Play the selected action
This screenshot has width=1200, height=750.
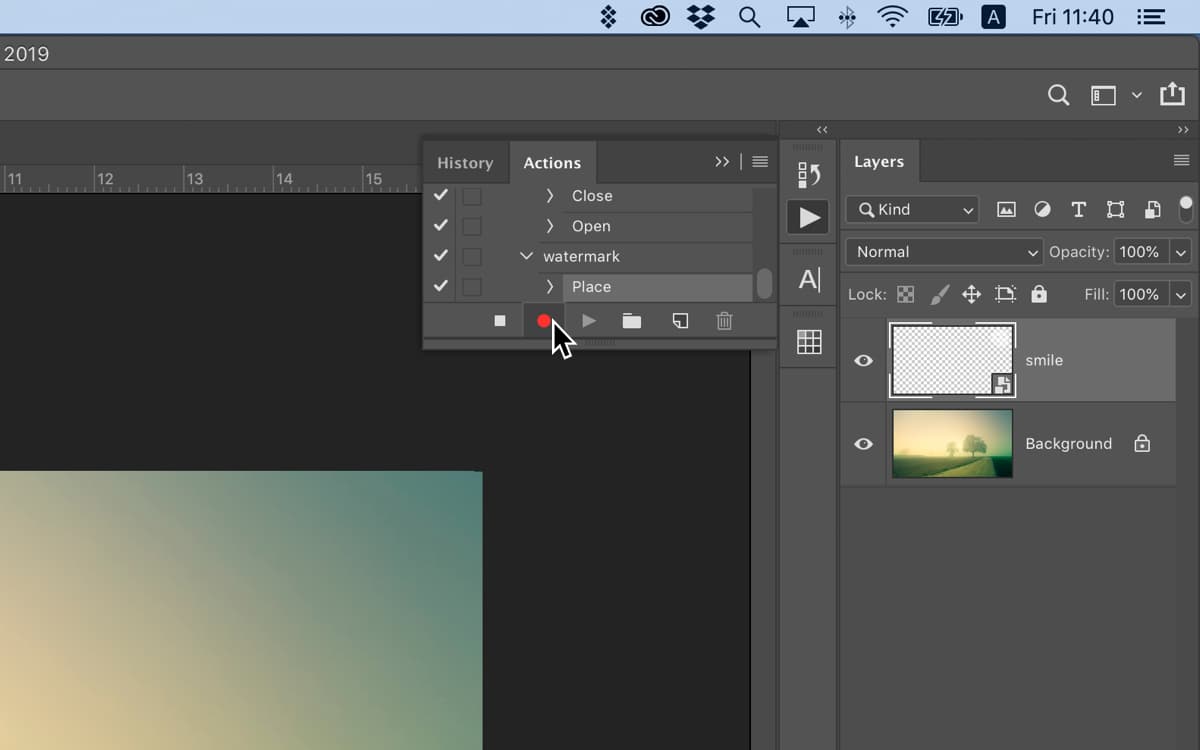click(588, 320)
